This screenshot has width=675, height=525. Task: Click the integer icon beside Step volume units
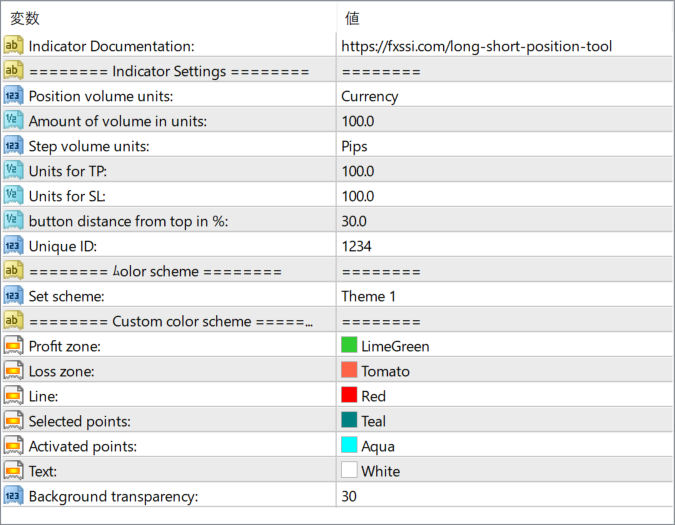(x=13, y=146)
